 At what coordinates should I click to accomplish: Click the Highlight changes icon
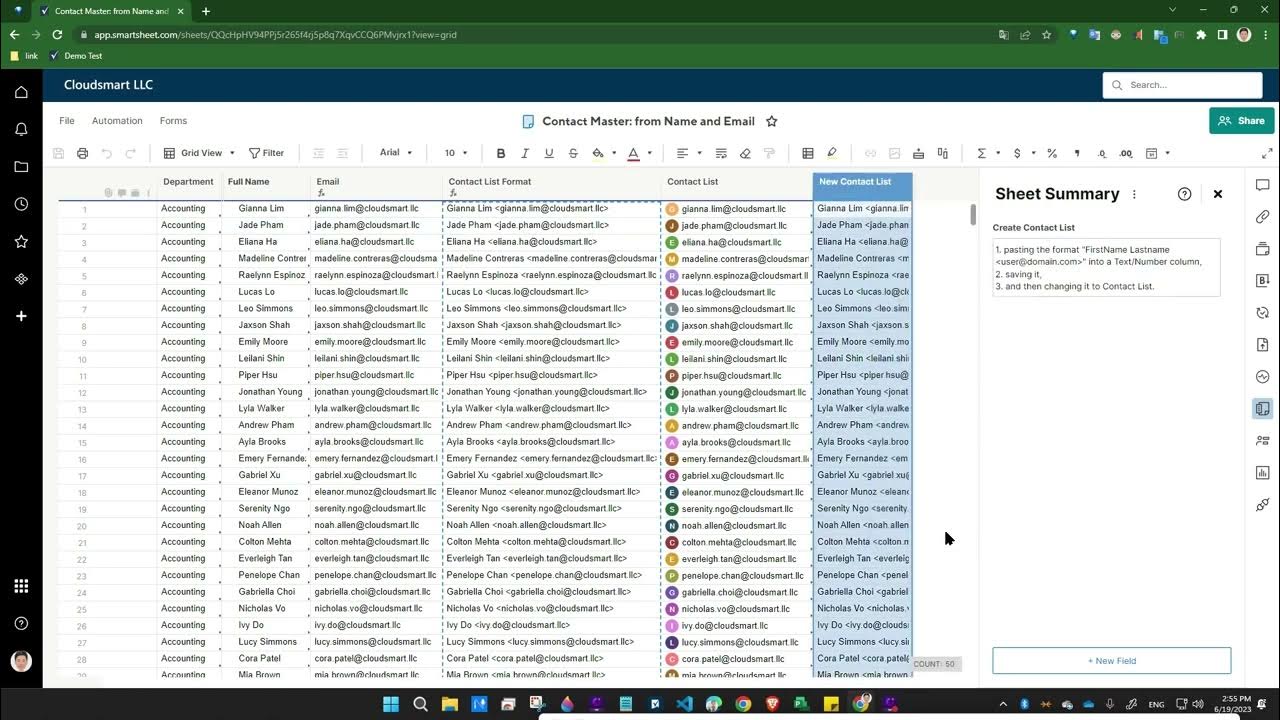832,153
